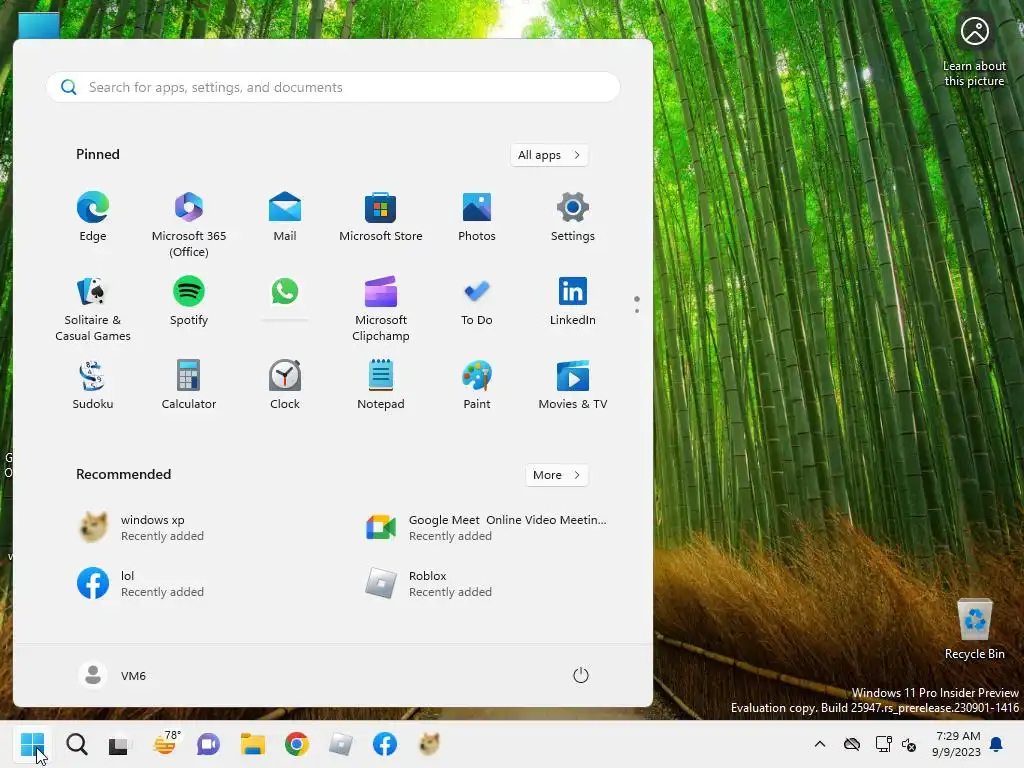The image size is (1024, 768).
Task: Show More recommended items
Action: pos(556,475)
